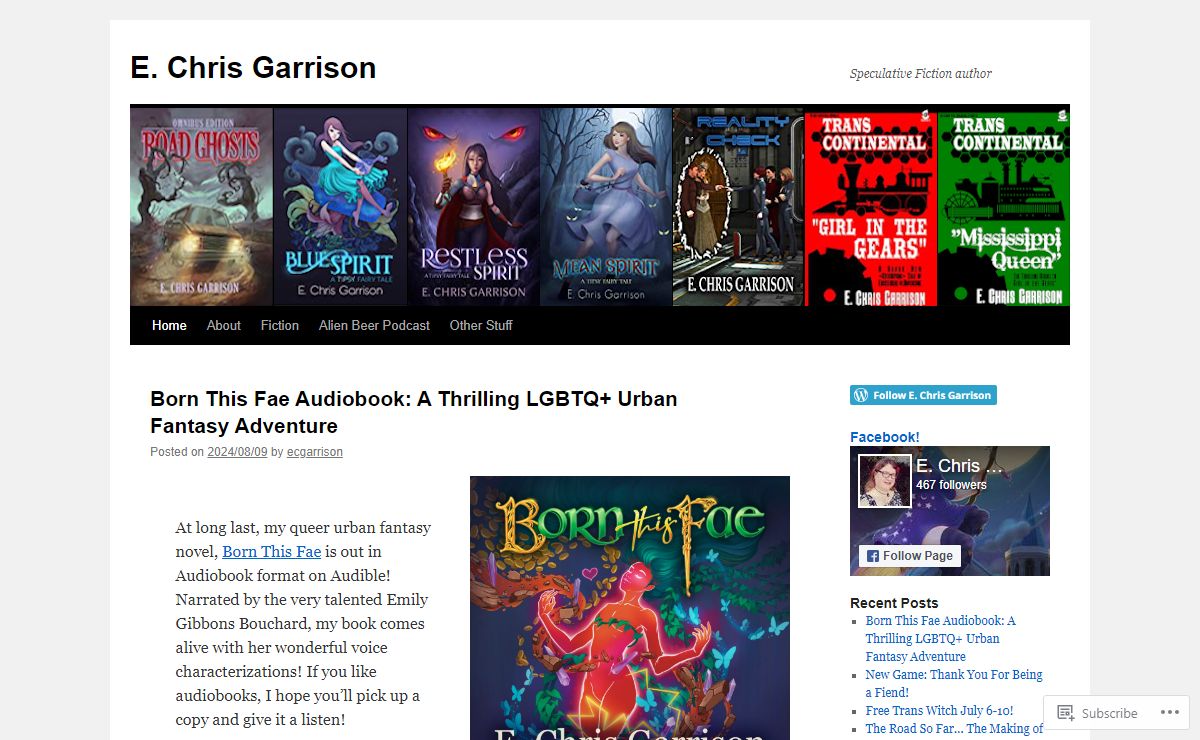This screenshot has width=1200, height=740.
Task: Open recent post Born This Fae Audiobook
Action: [940, 638]
